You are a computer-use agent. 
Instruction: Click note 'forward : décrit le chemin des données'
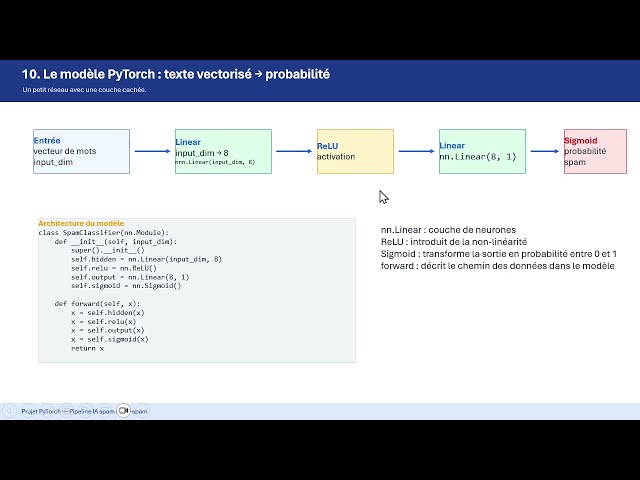click(x=498, y=266)
